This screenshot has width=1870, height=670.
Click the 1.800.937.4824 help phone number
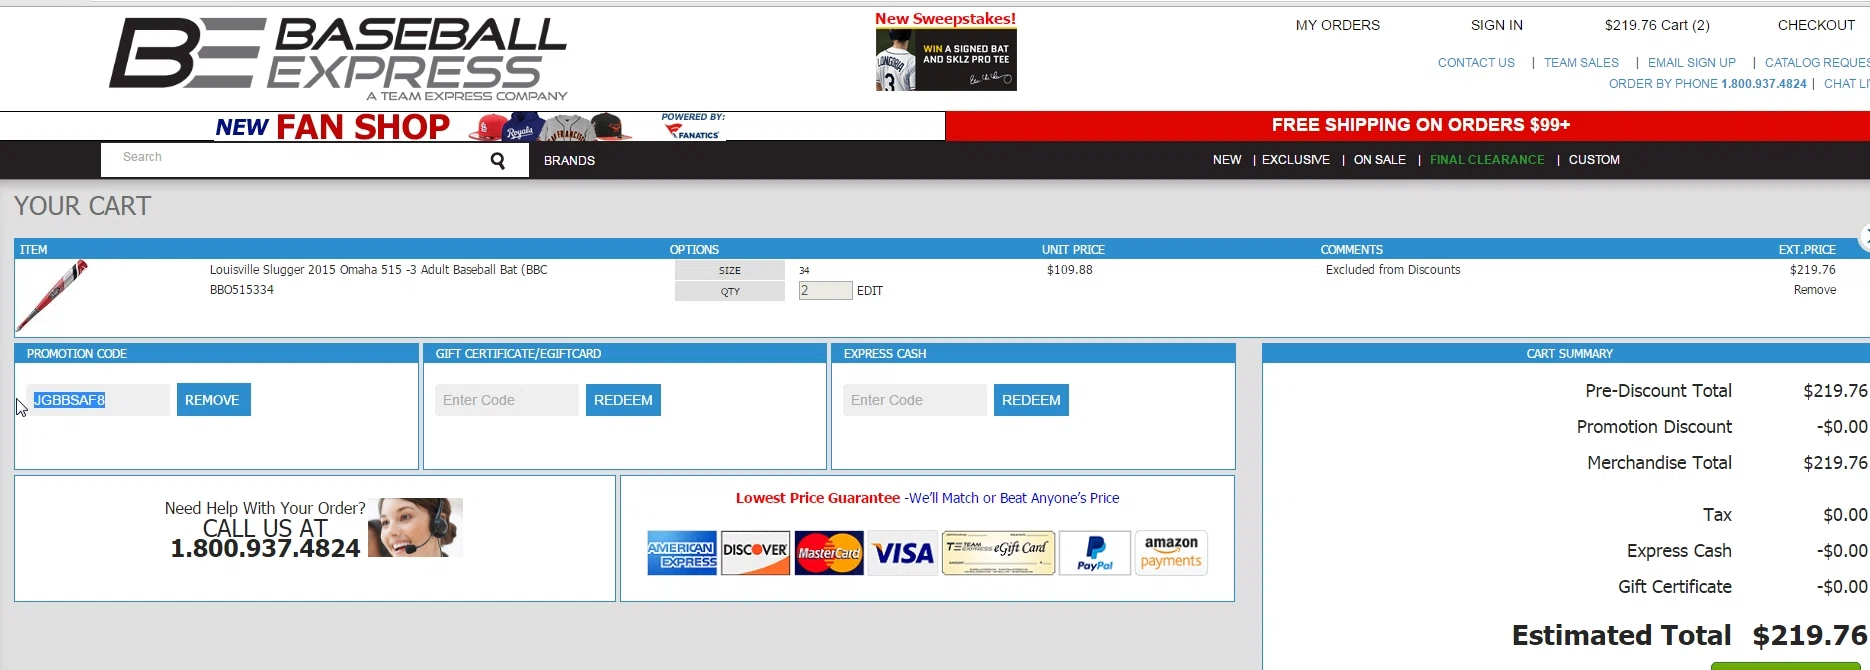(x=265, y=549)
